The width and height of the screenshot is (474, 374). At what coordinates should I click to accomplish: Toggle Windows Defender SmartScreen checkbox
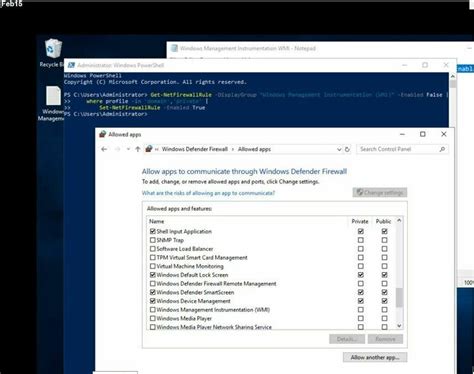153,292
